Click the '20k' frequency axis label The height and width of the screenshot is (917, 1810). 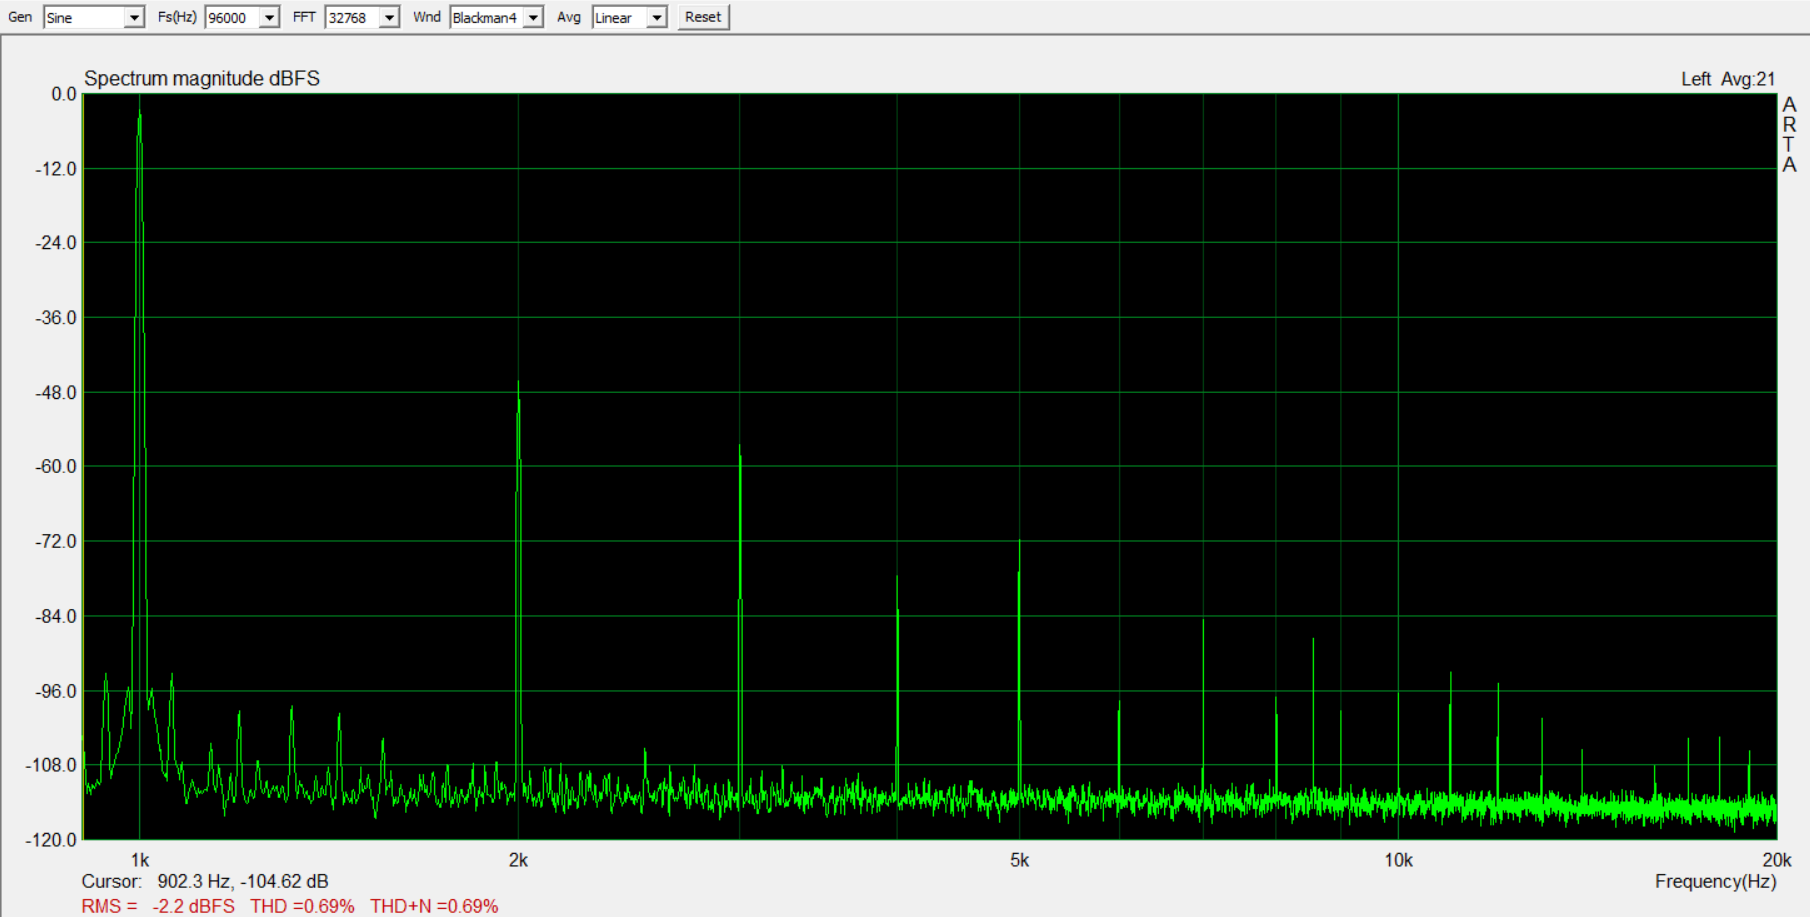(1776, 860)
